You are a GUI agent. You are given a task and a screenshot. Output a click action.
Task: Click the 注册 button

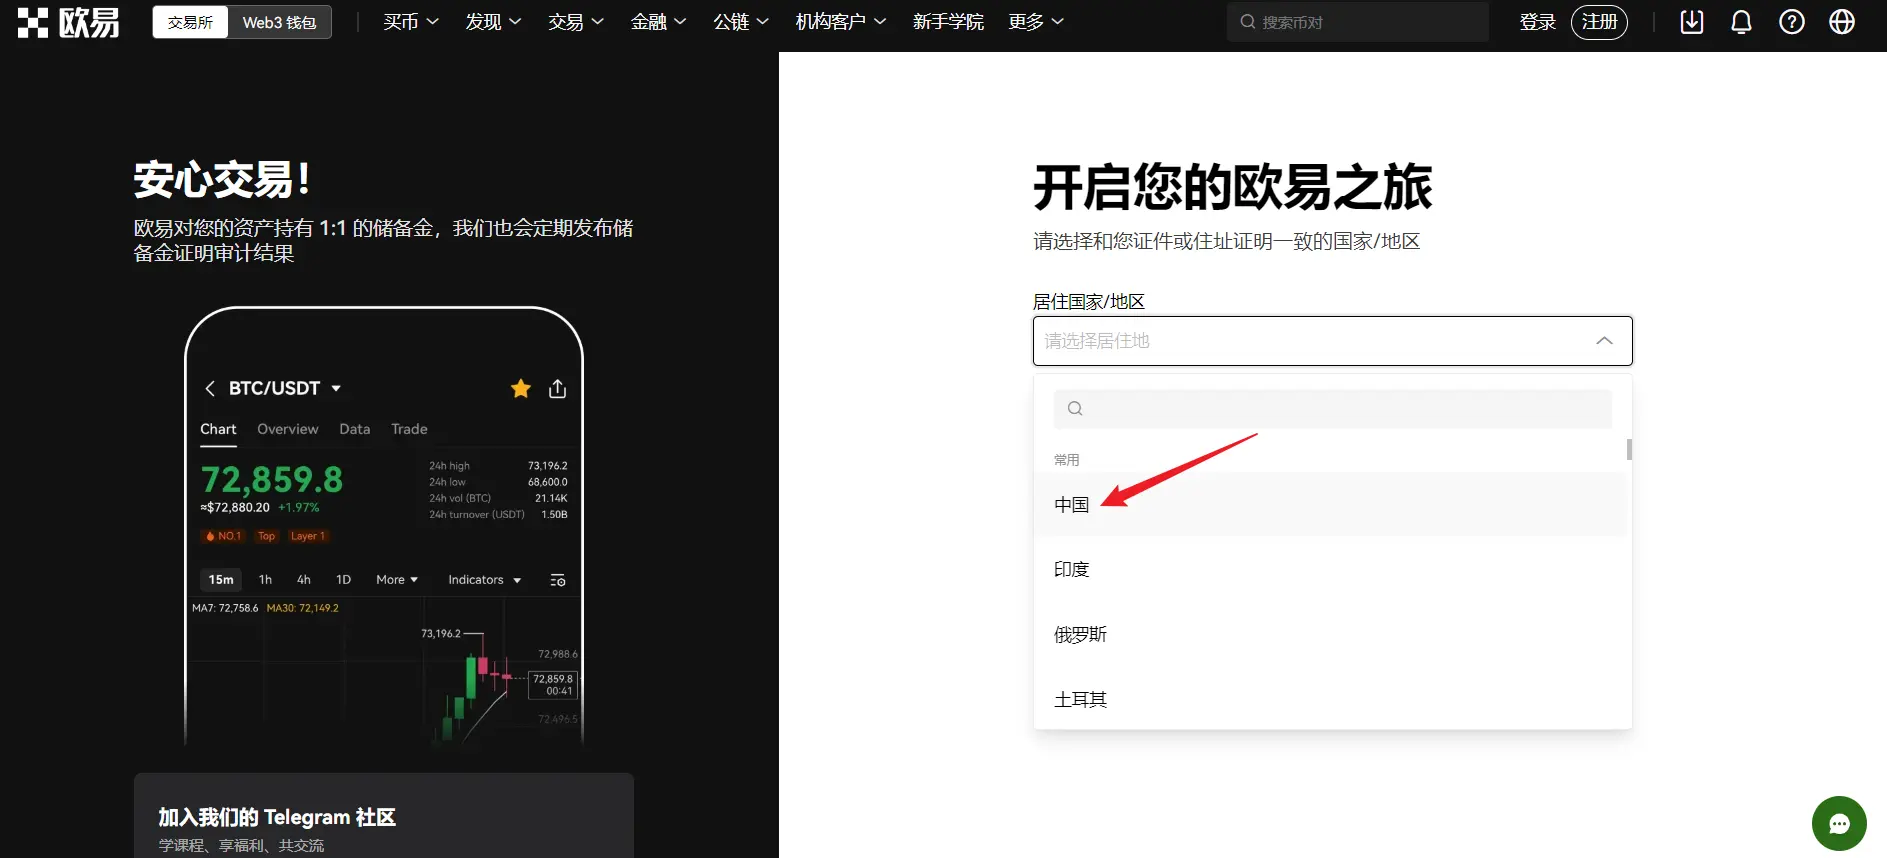click(x=1599, y=22)
